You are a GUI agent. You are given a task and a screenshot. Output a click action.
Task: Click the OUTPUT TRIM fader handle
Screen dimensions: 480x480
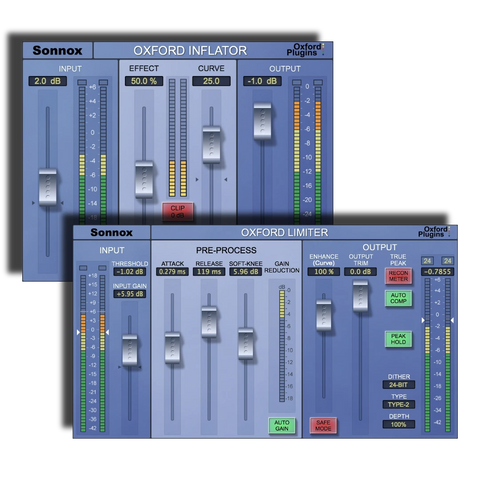coord(360,296)
